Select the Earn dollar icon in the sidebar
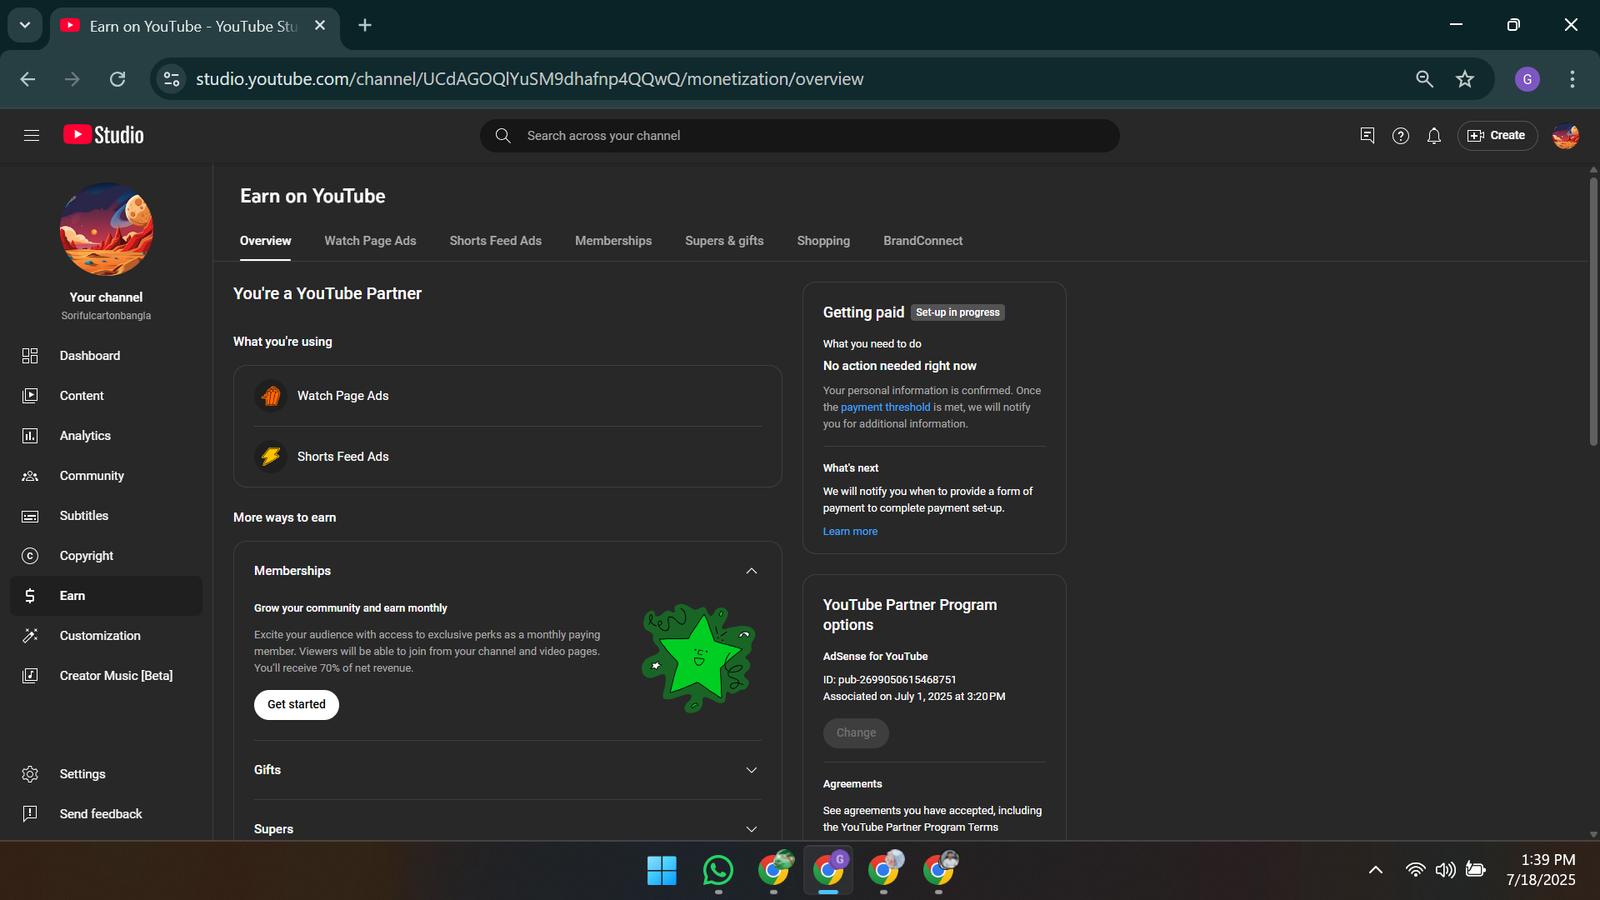The width and height of the screenshot is (1600, 900). pos(30,596)
